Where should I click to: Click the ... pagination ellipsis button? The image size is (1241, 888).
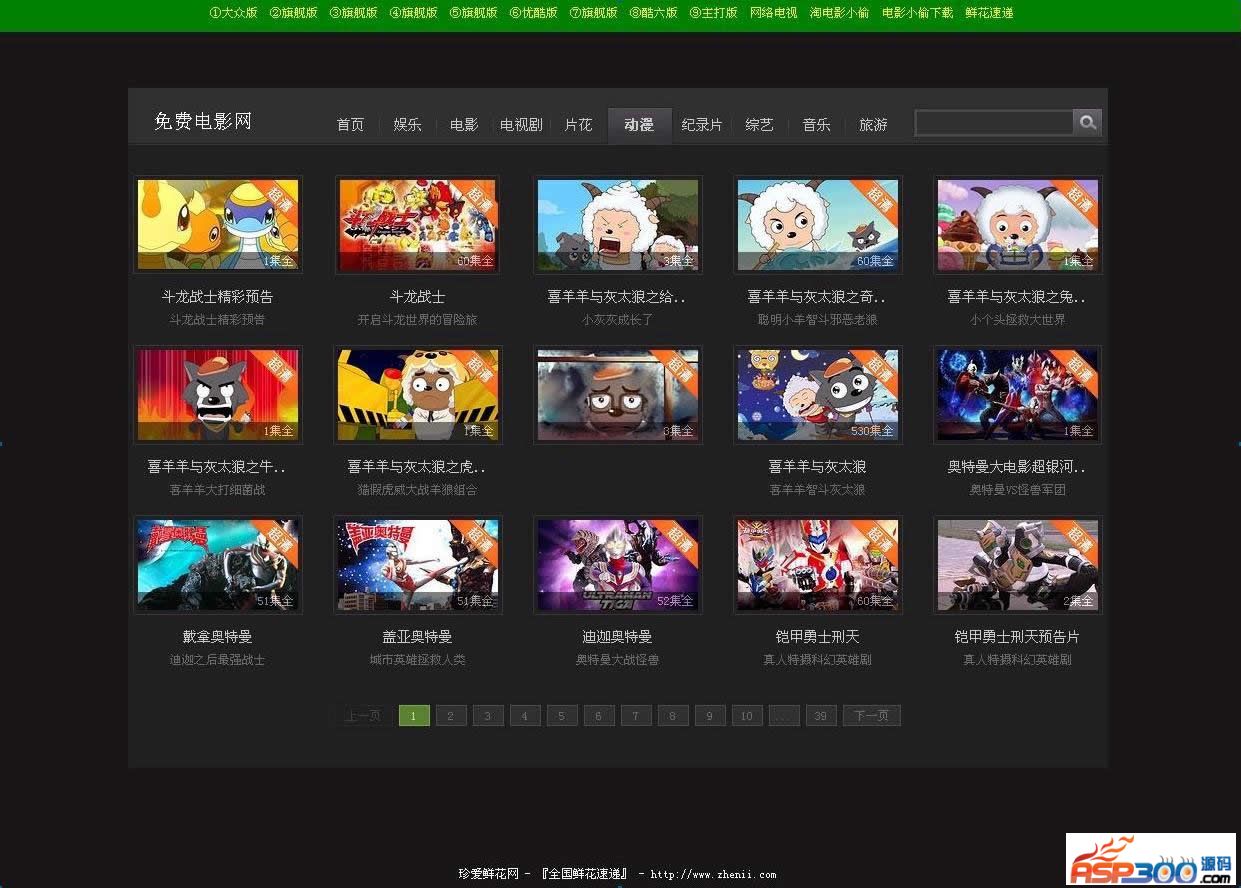(784, 716)
